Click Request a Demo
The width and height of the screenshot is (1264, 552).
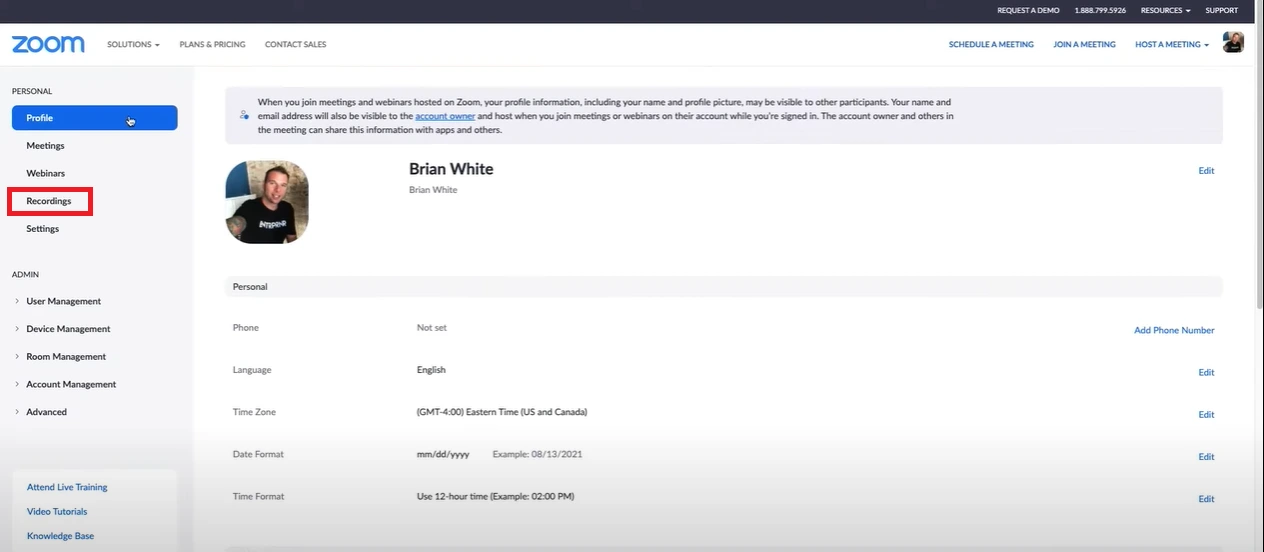(x=1028, y=10)
